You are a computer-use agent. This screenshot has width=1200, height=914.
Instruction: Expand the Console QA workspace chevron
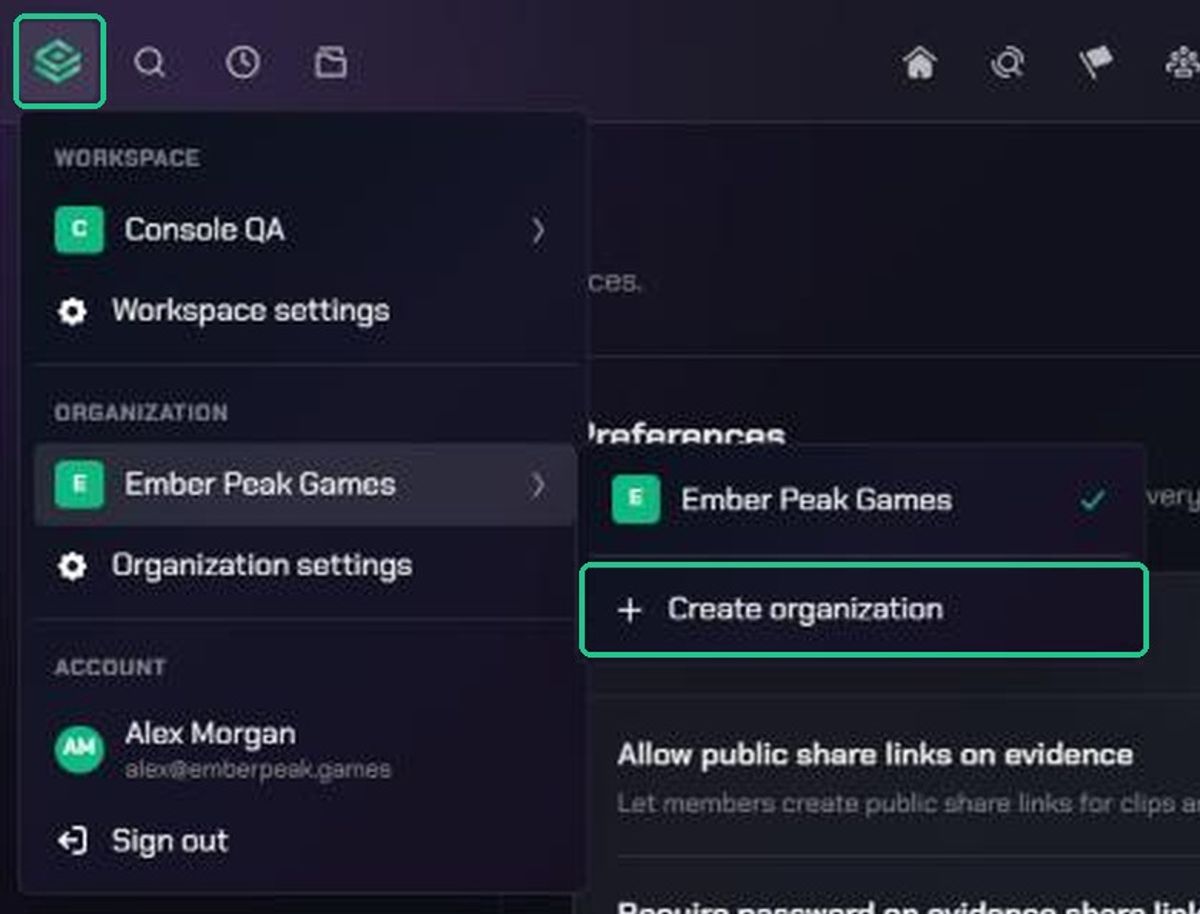click(x=538, y=230)
